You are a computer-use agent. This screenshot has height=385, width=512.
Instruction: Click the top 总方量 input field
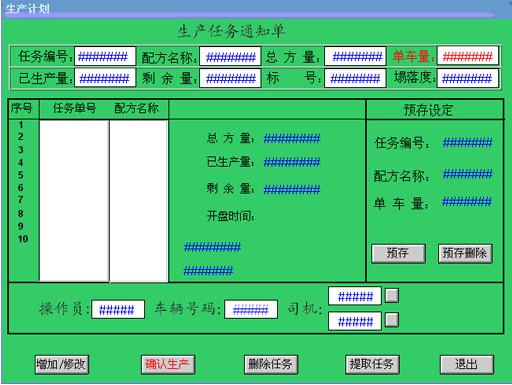tap(355, 56)
